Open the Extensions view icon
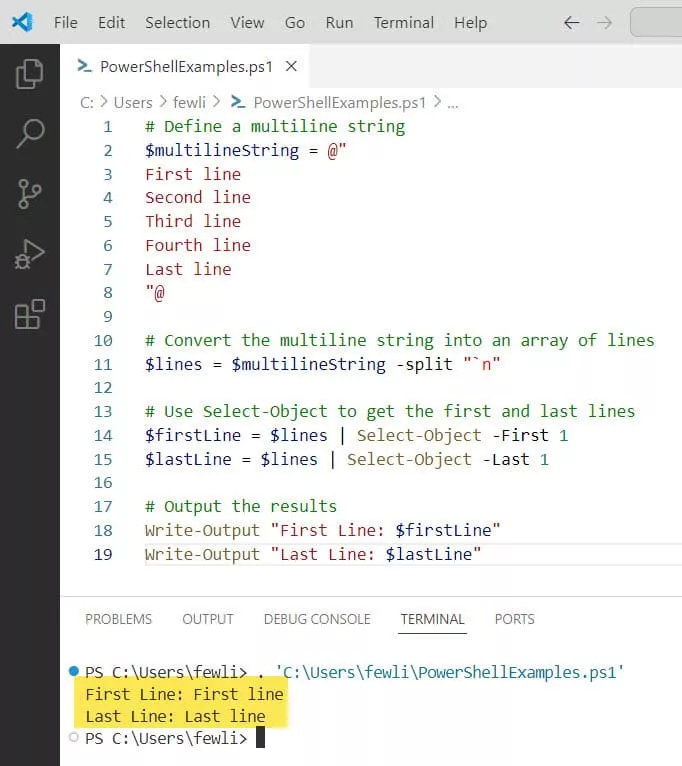Viewport: 682px width, 766px height. click(30, 314)
